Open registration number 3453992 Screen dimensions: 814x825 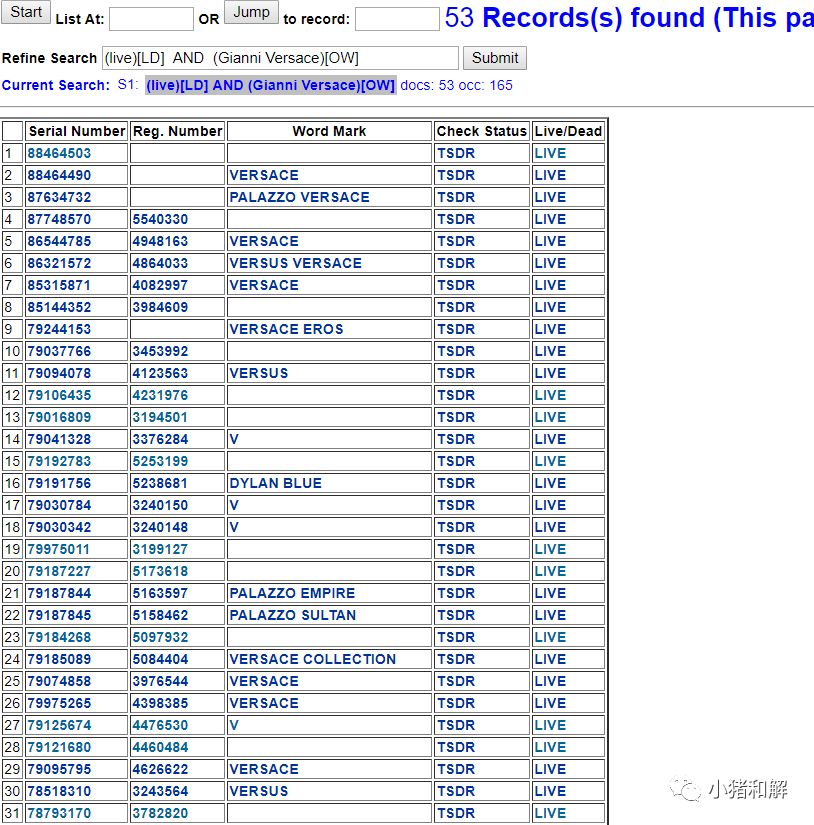point(160,351)
